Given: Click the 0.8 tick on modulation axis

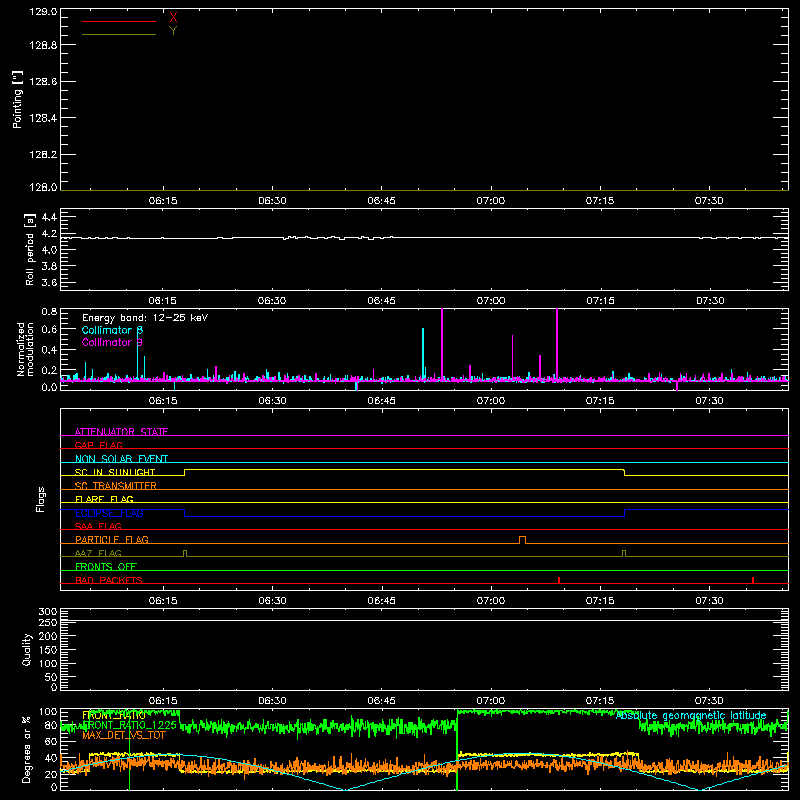Looking at the screenshot, I should point(49,311).
